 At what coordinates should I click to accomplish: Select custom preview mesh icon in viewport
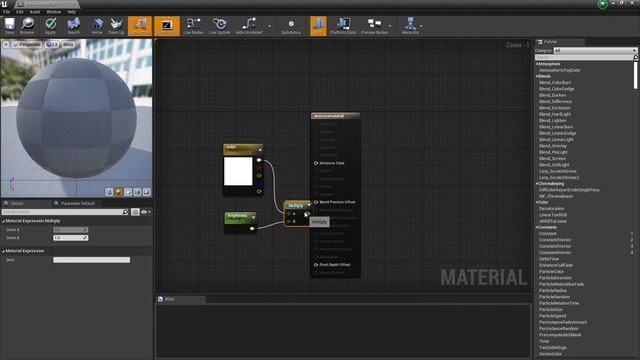[x=147, y=192]
